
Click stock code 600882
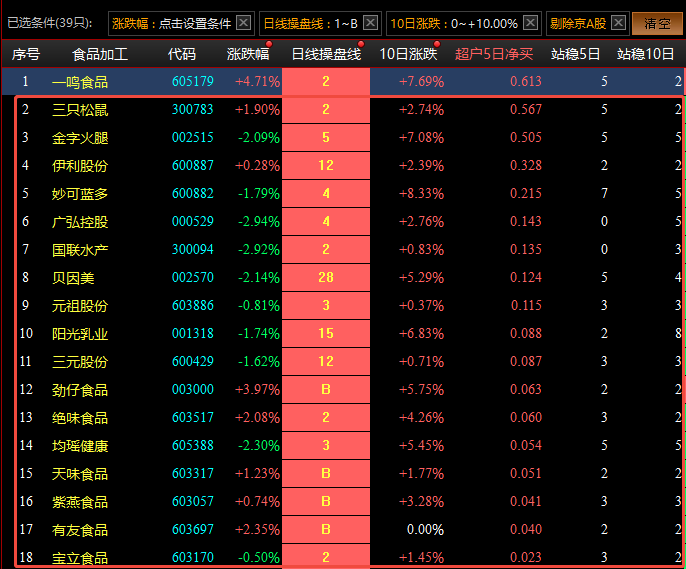click(192, 193)
